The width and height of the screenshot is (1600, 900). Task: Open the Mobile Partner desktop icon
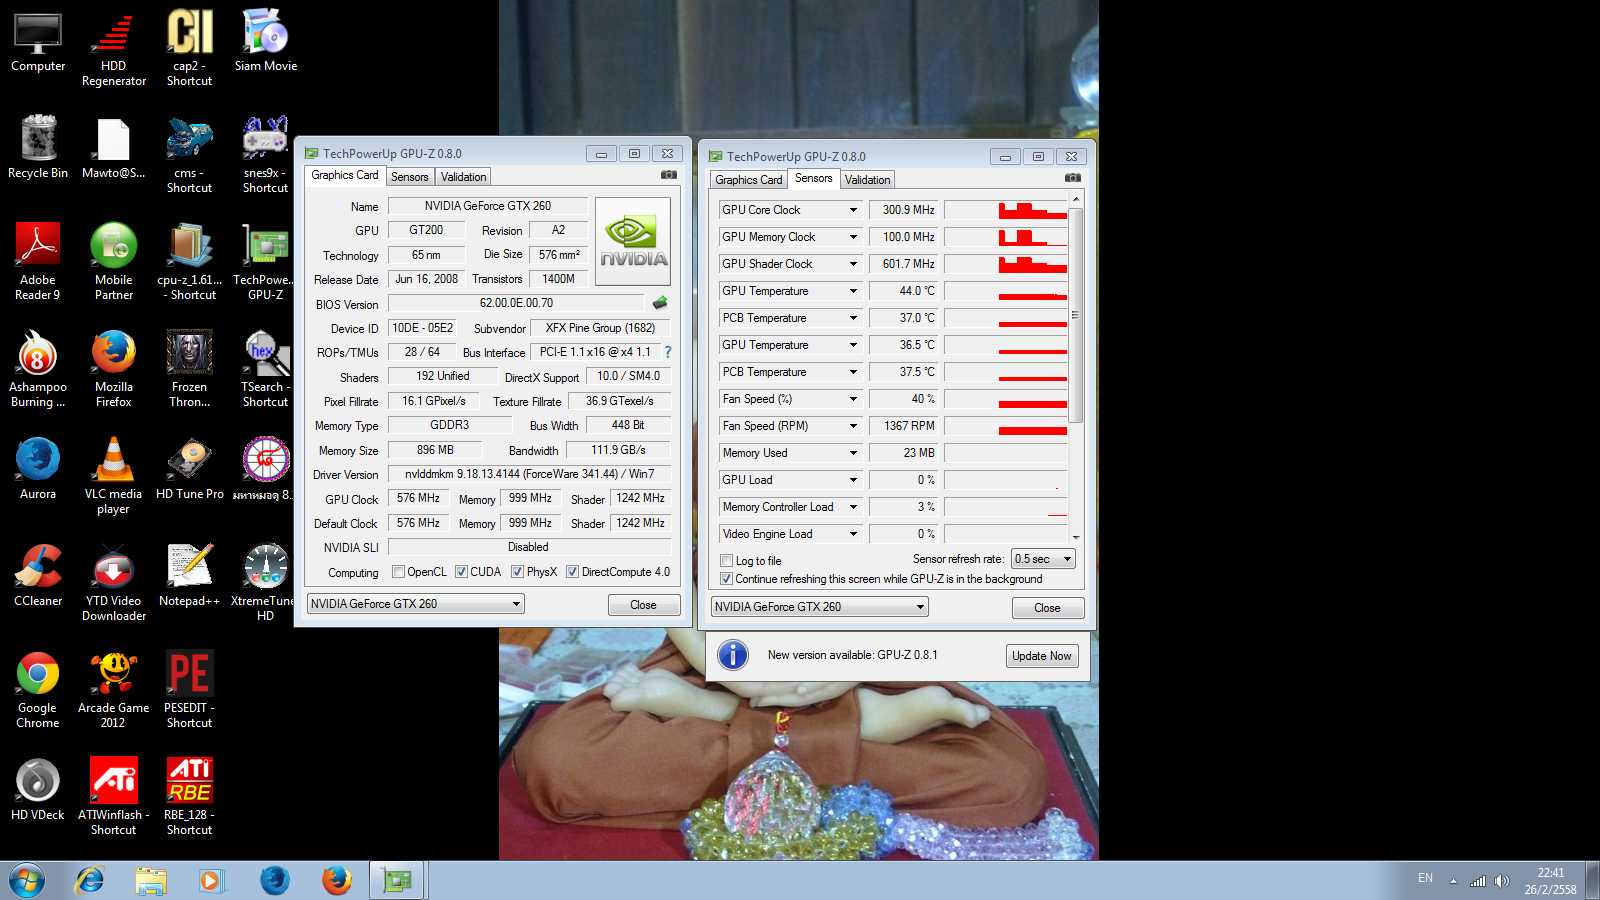click(x=114, y=261)
